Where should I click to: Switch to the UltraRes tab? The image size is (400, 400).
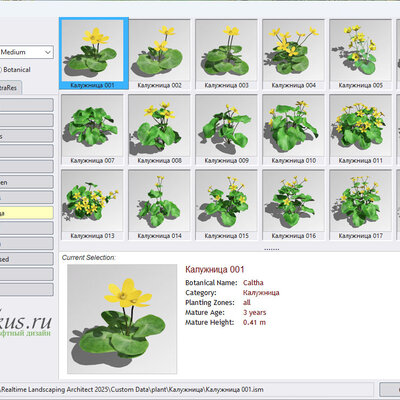click(x=11, y=88)
